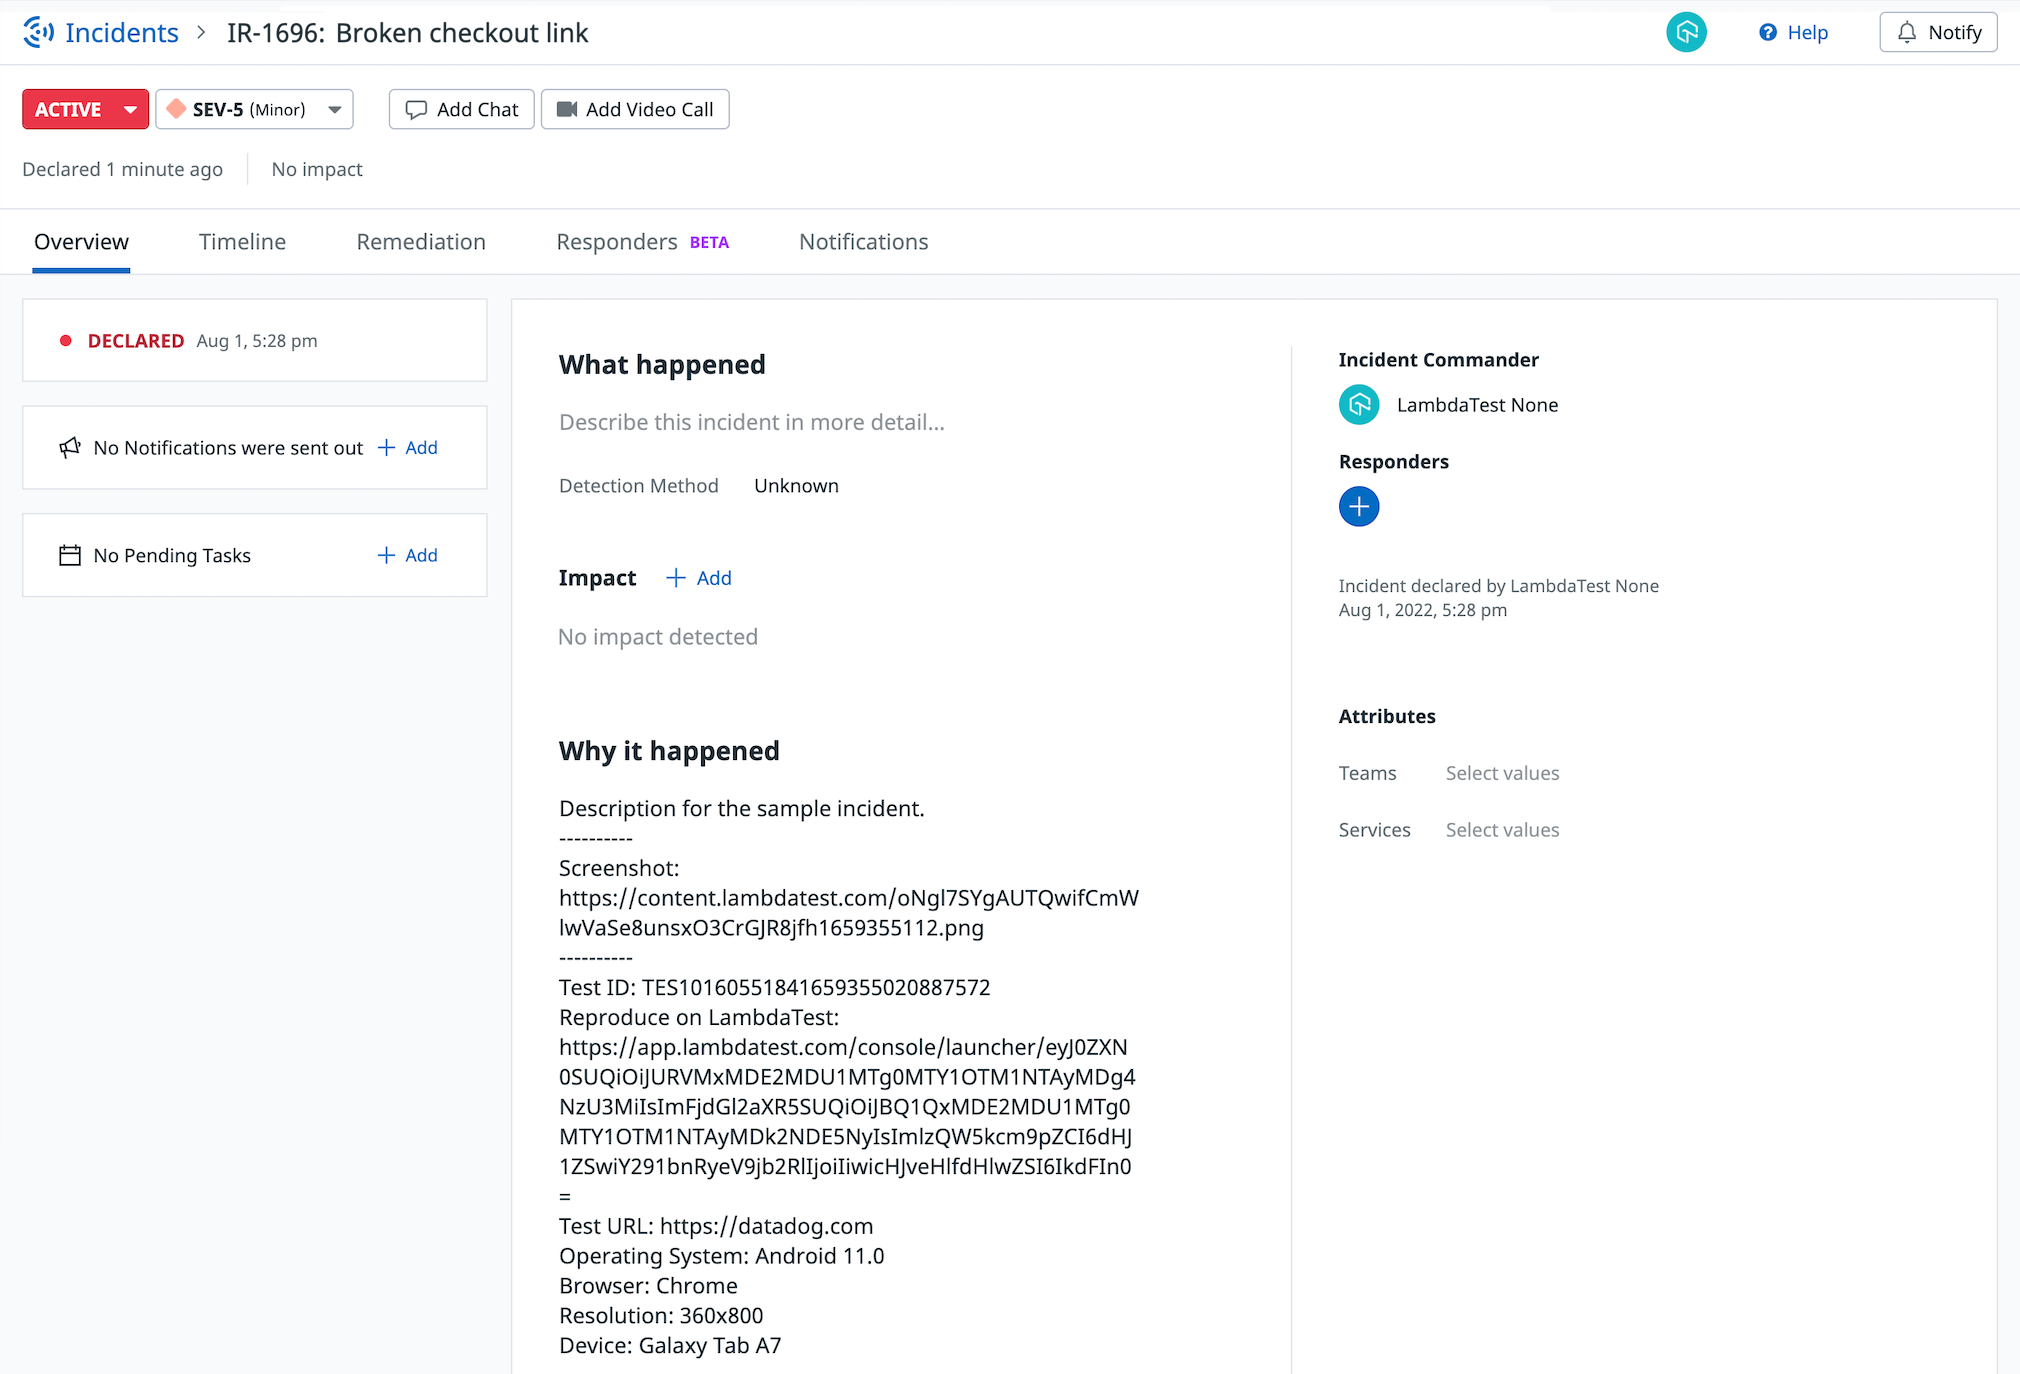Click the Describe this incident text field
The width and height of the screenshot is (2020, 1374).
tap(751, 421)
